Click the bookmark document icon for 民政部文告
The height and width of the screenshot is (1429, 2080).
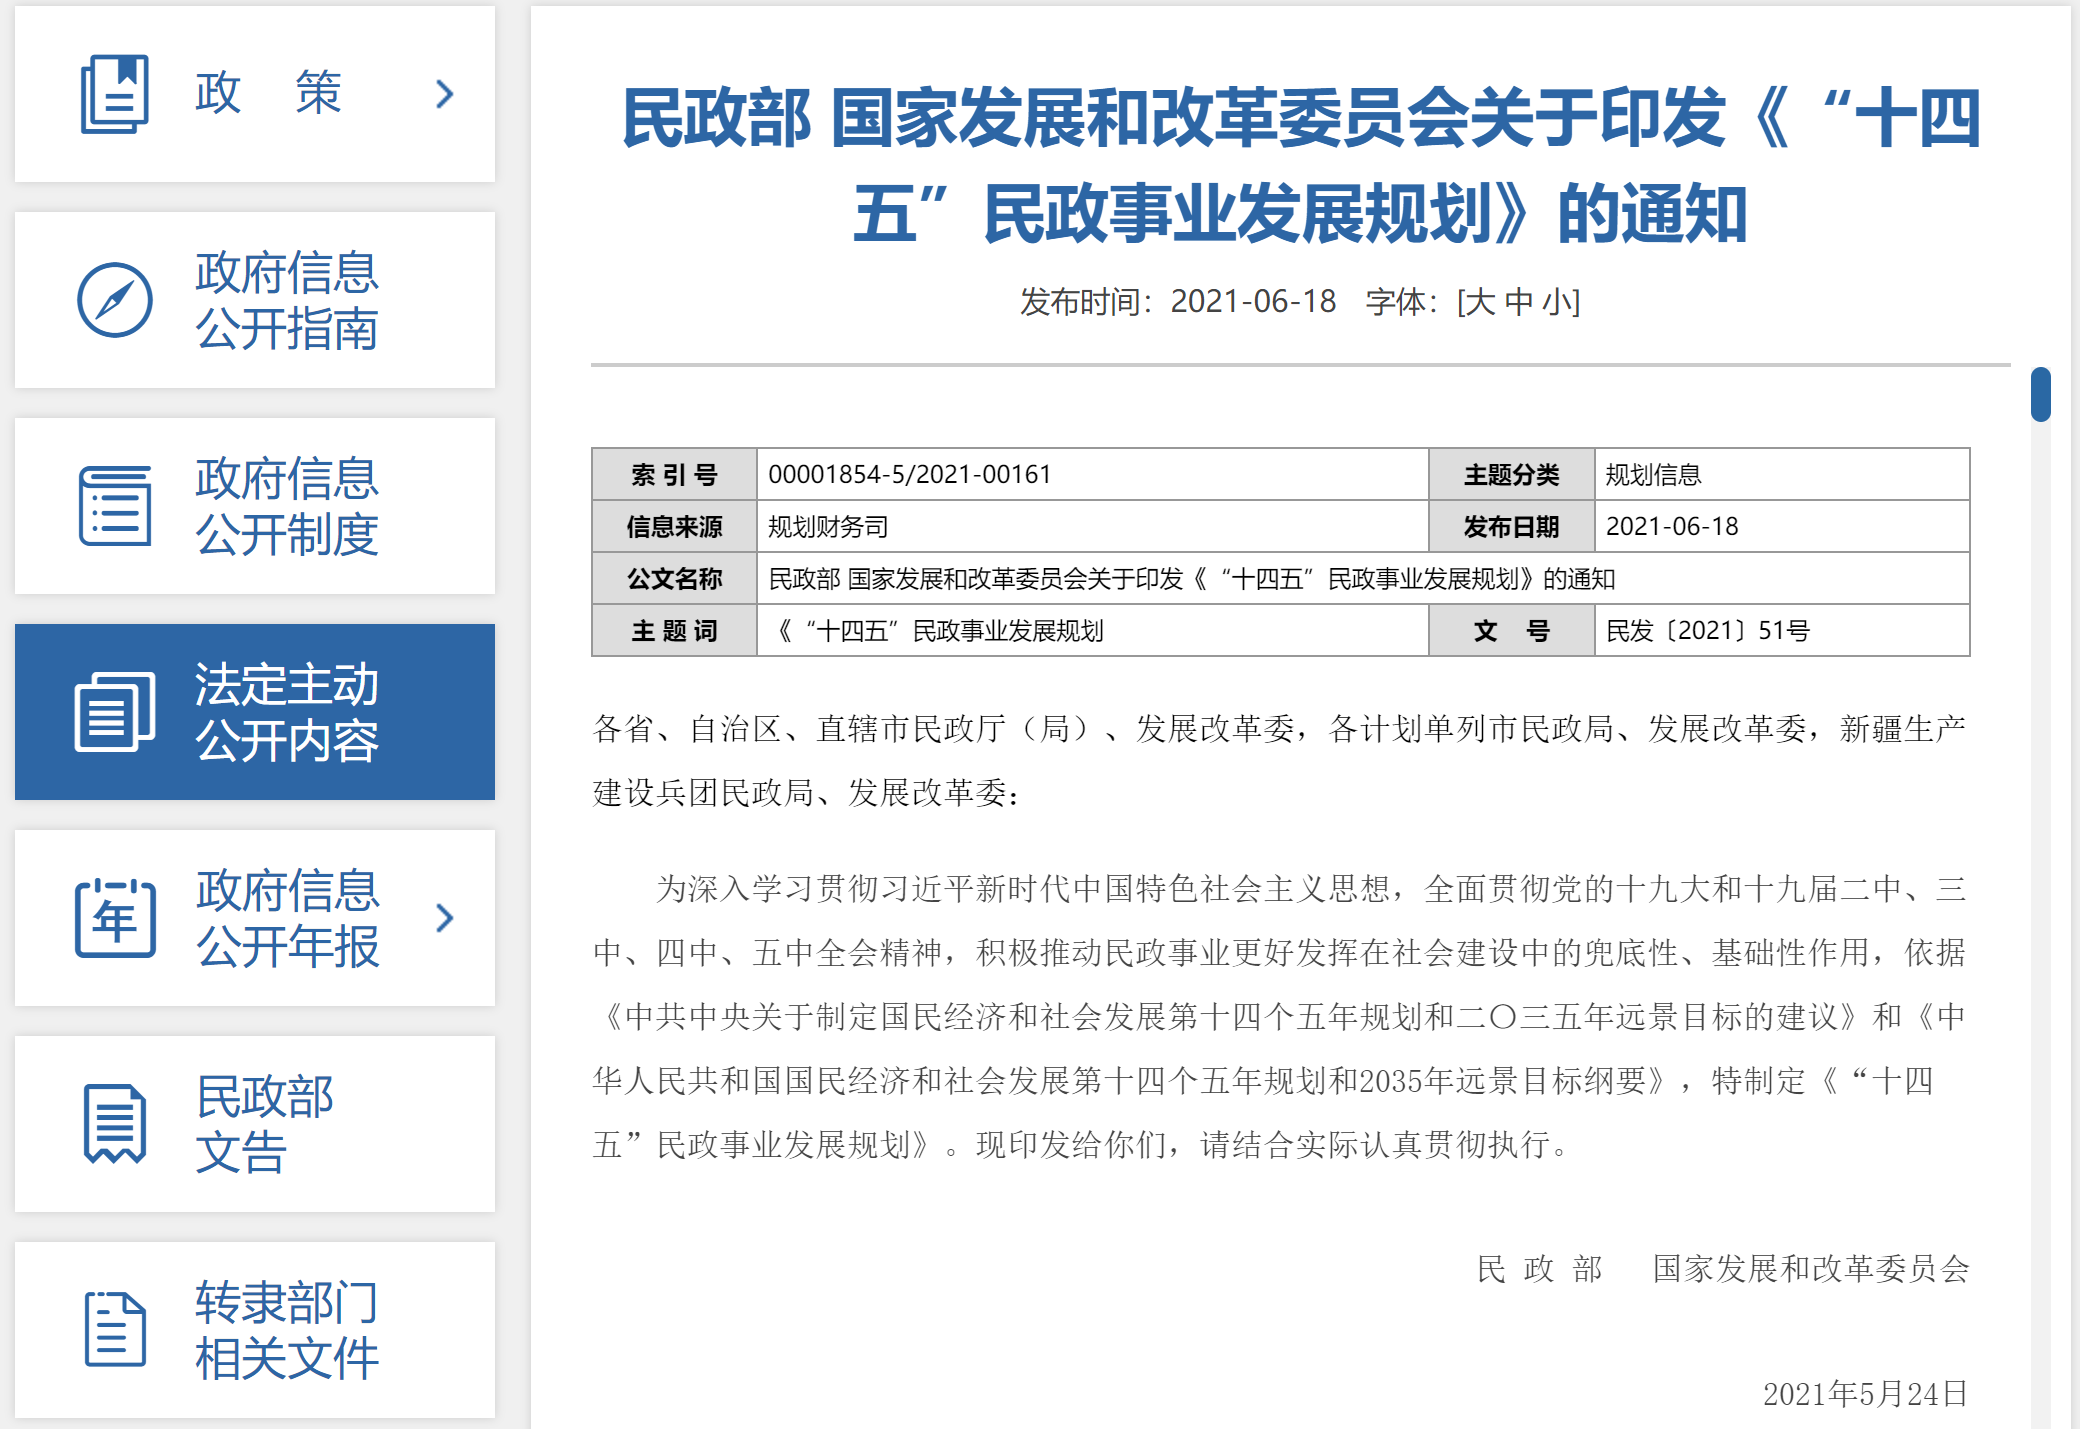tap(115, 1124)
